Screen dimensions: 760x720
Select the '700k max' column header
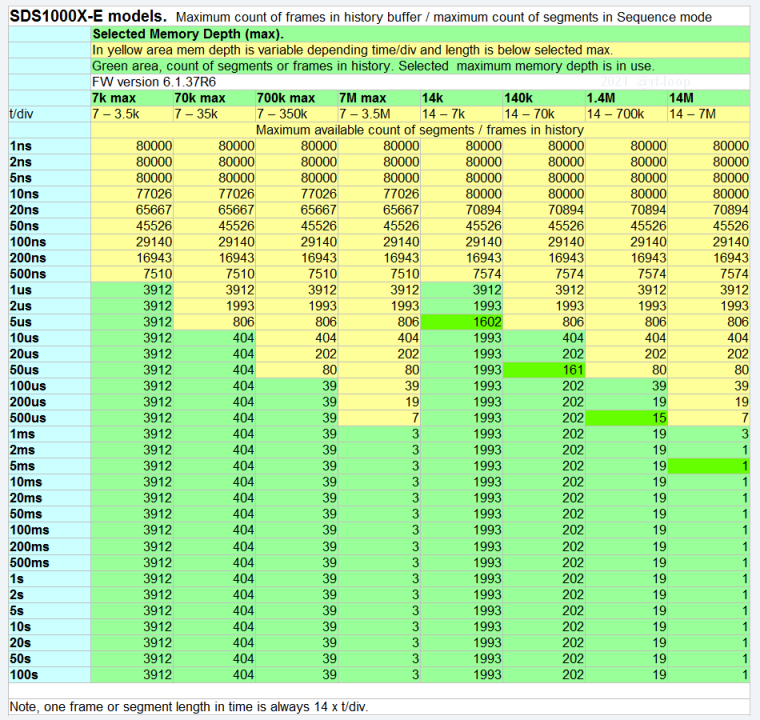297,98
